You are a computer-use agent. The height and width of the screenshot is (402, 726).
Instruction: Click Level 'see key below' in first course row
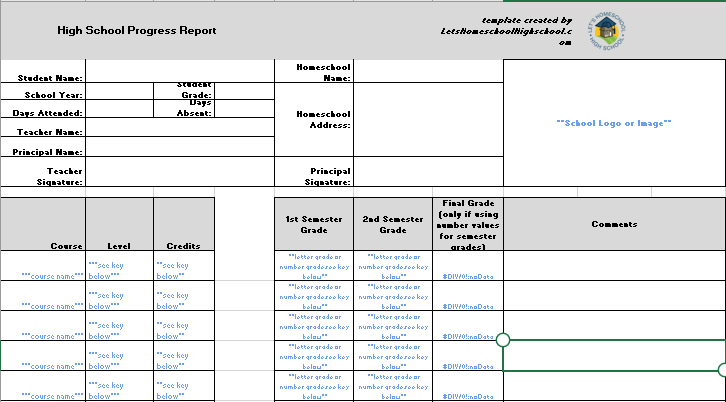point(119,266)
